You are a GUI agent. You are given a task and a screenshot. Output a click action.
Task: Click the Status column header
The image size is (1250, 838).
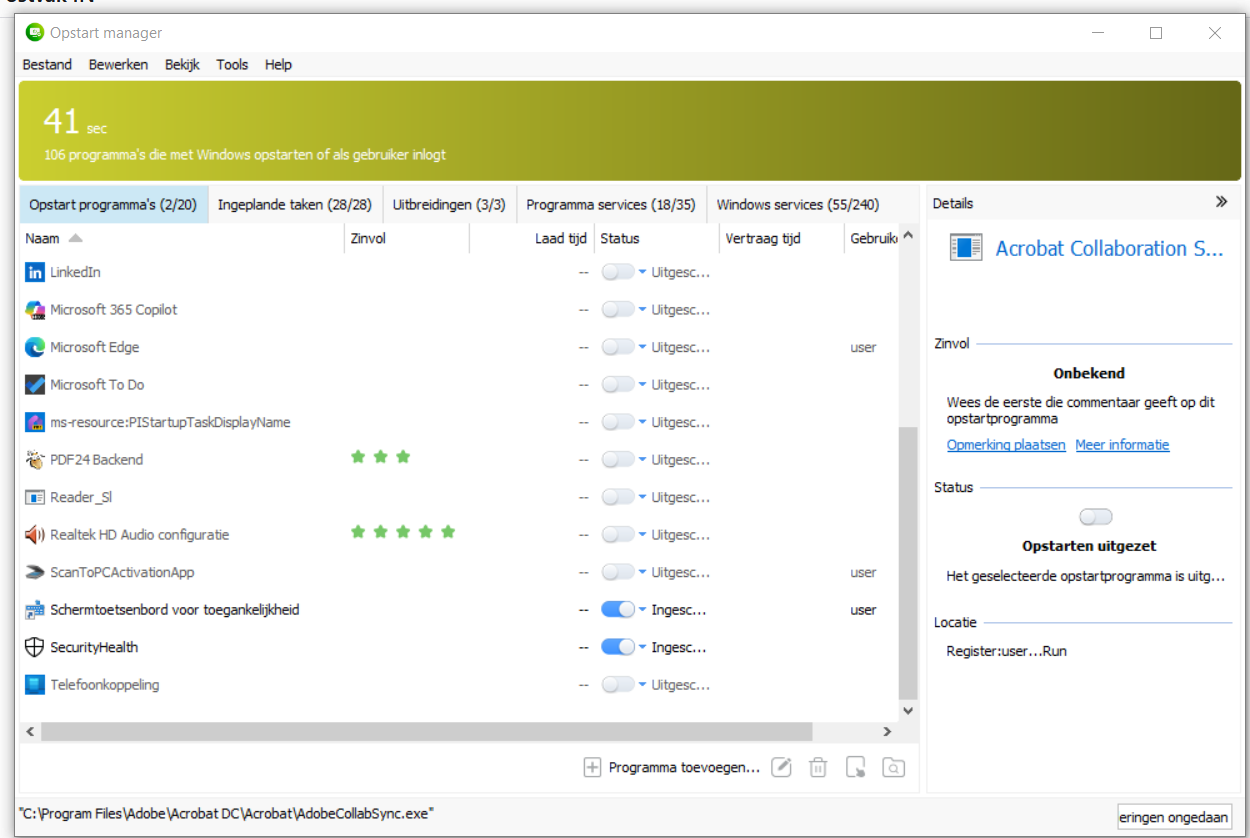[x=656, y=238]
